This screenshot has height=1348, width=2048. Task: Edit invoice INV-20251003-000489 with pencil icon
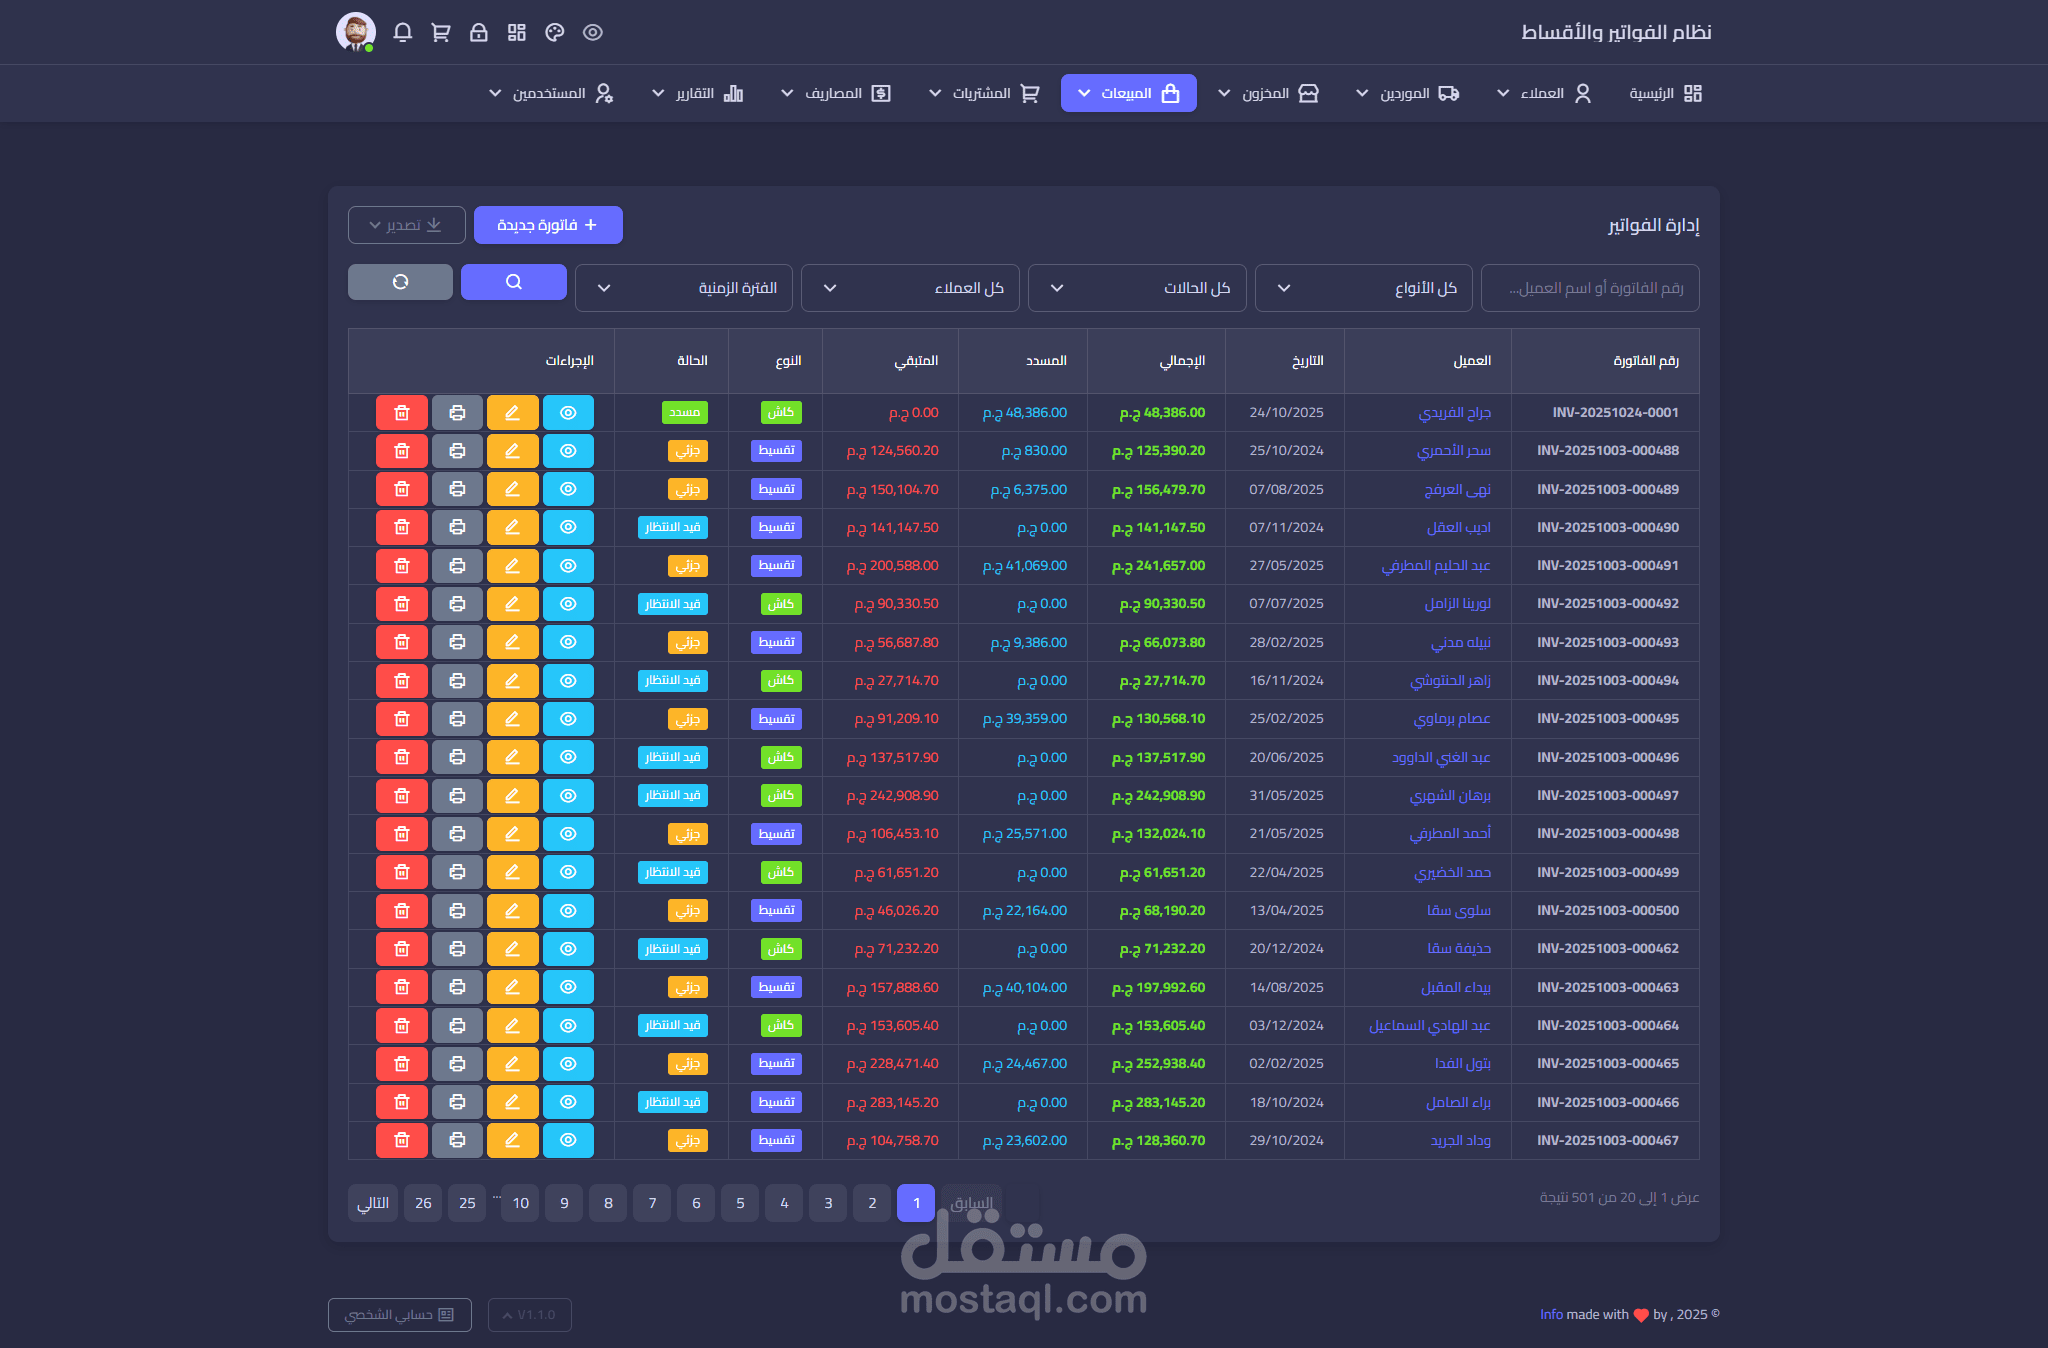pyautogui.click(x=512, y=489)
